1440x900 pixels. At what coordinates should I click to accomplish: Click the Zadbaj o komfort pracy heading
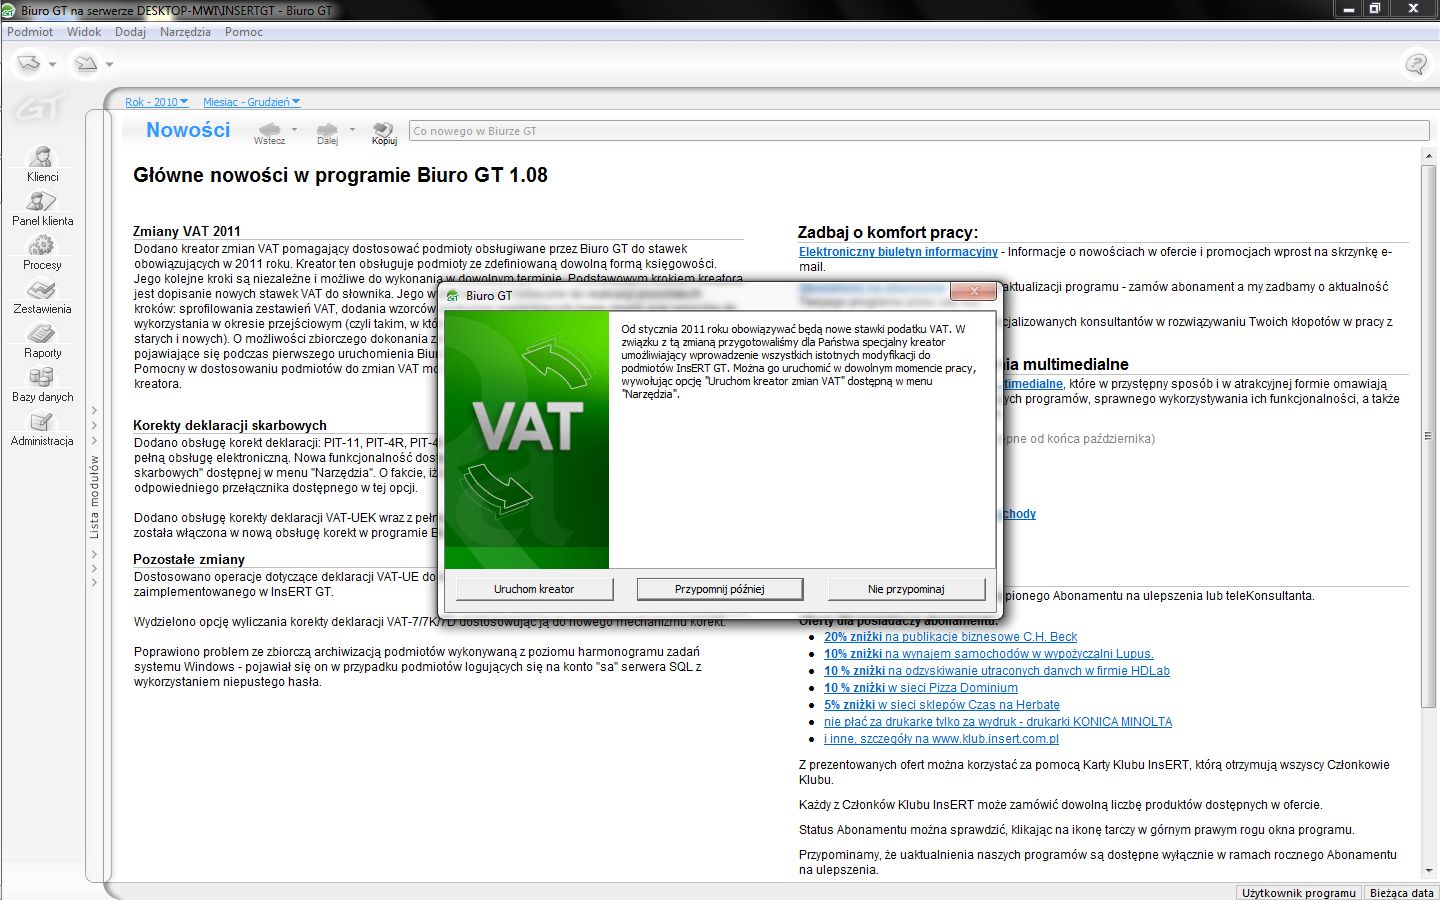click(888, 232)
